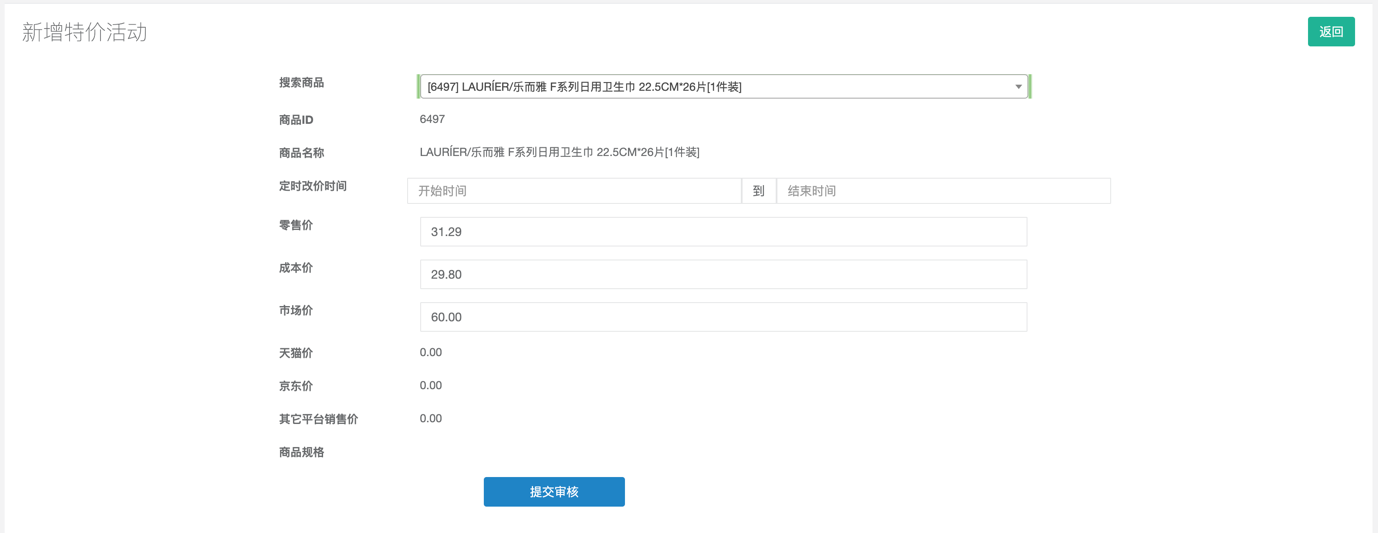Click the 返回 button
The height and width of the screenshot is (533, 1378).
point(1331,32)
